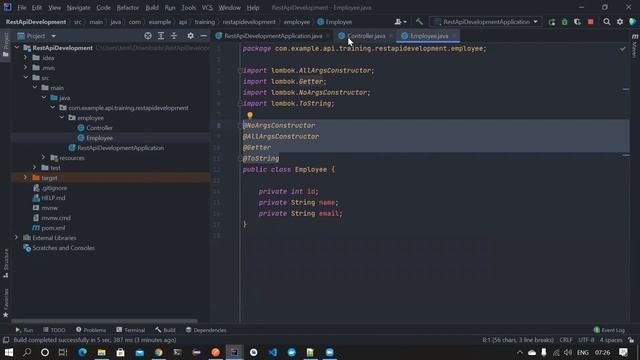640x360 pixels.
Task: Run the RestApiDevelopmentApplication configuration
Action: point(552,22)
